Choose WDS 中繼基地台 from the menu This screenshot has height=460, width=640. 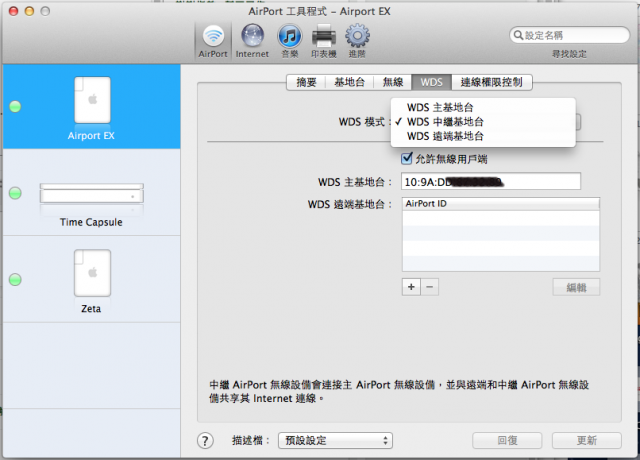tap(483, 122)
